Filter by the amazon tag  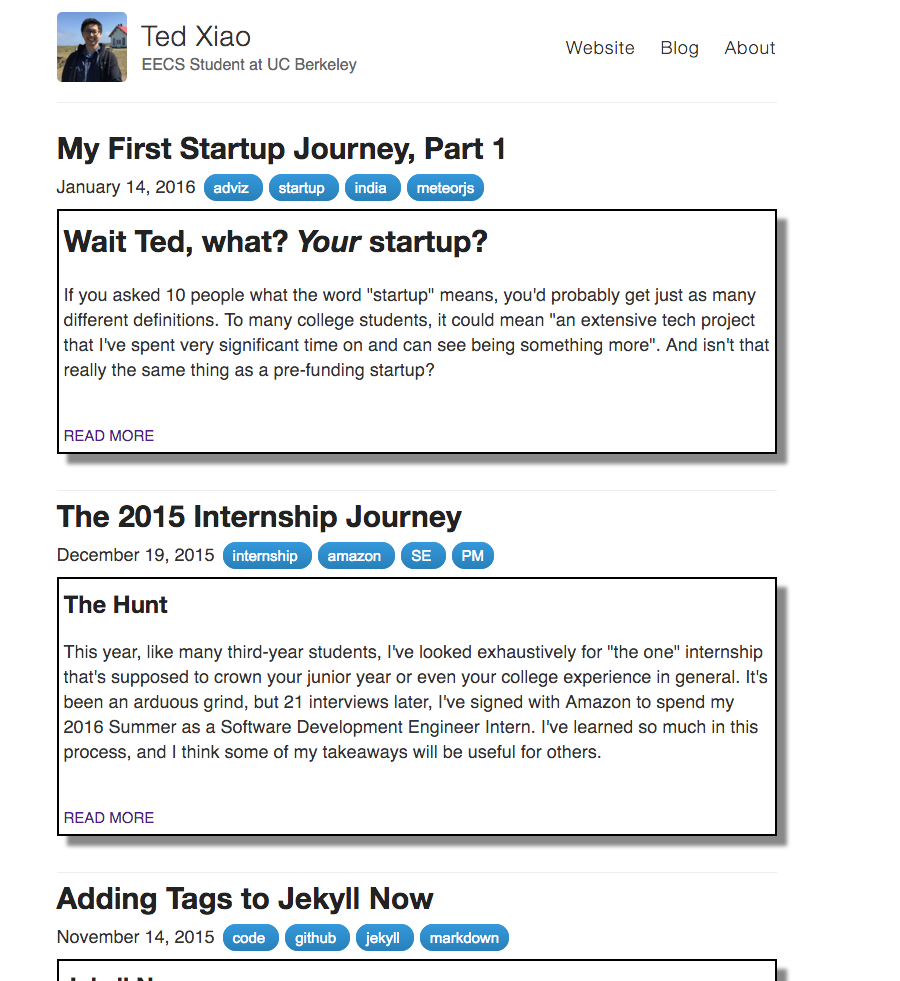coord(356,556)
